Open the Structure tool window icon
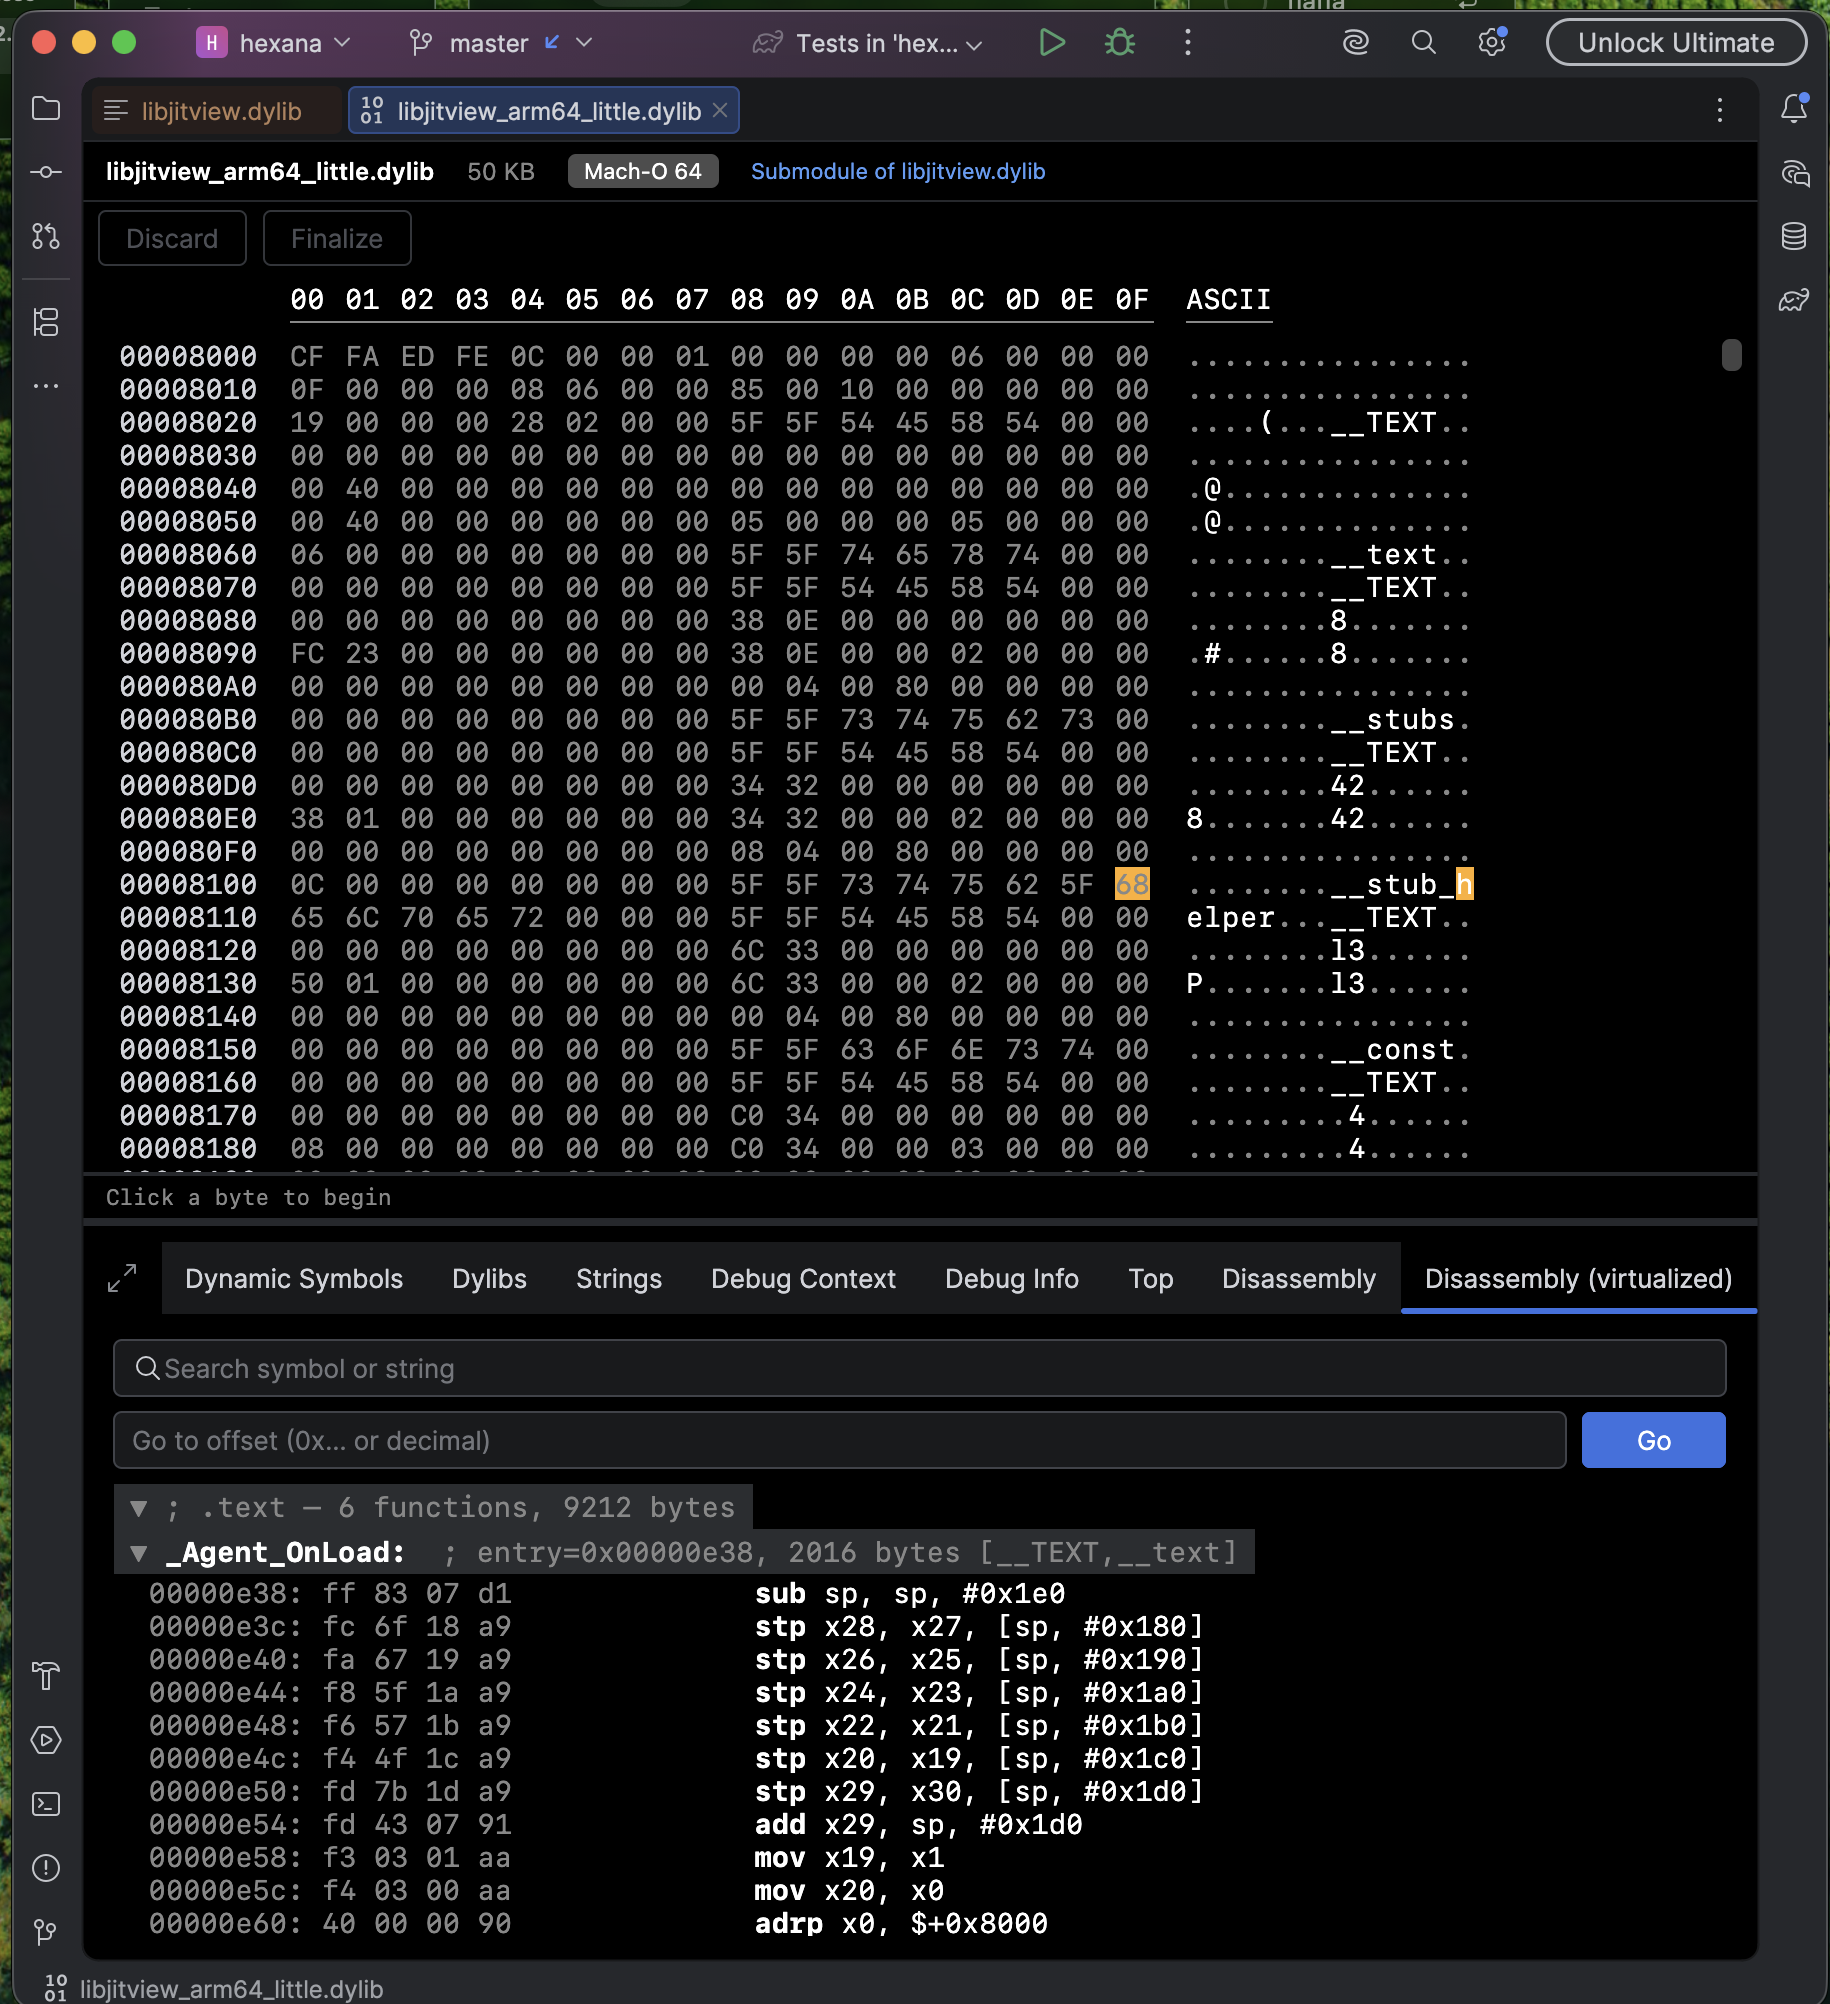 pos(46,322)
